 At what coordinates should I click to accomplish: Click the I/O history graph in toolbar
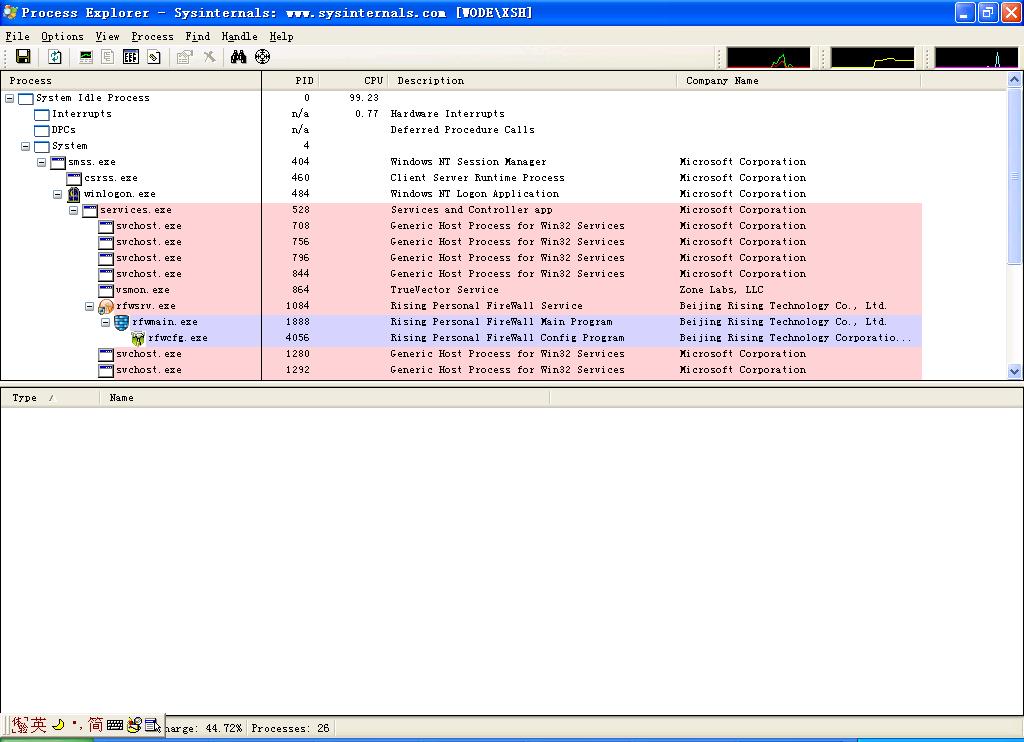[x=976, y=57]
